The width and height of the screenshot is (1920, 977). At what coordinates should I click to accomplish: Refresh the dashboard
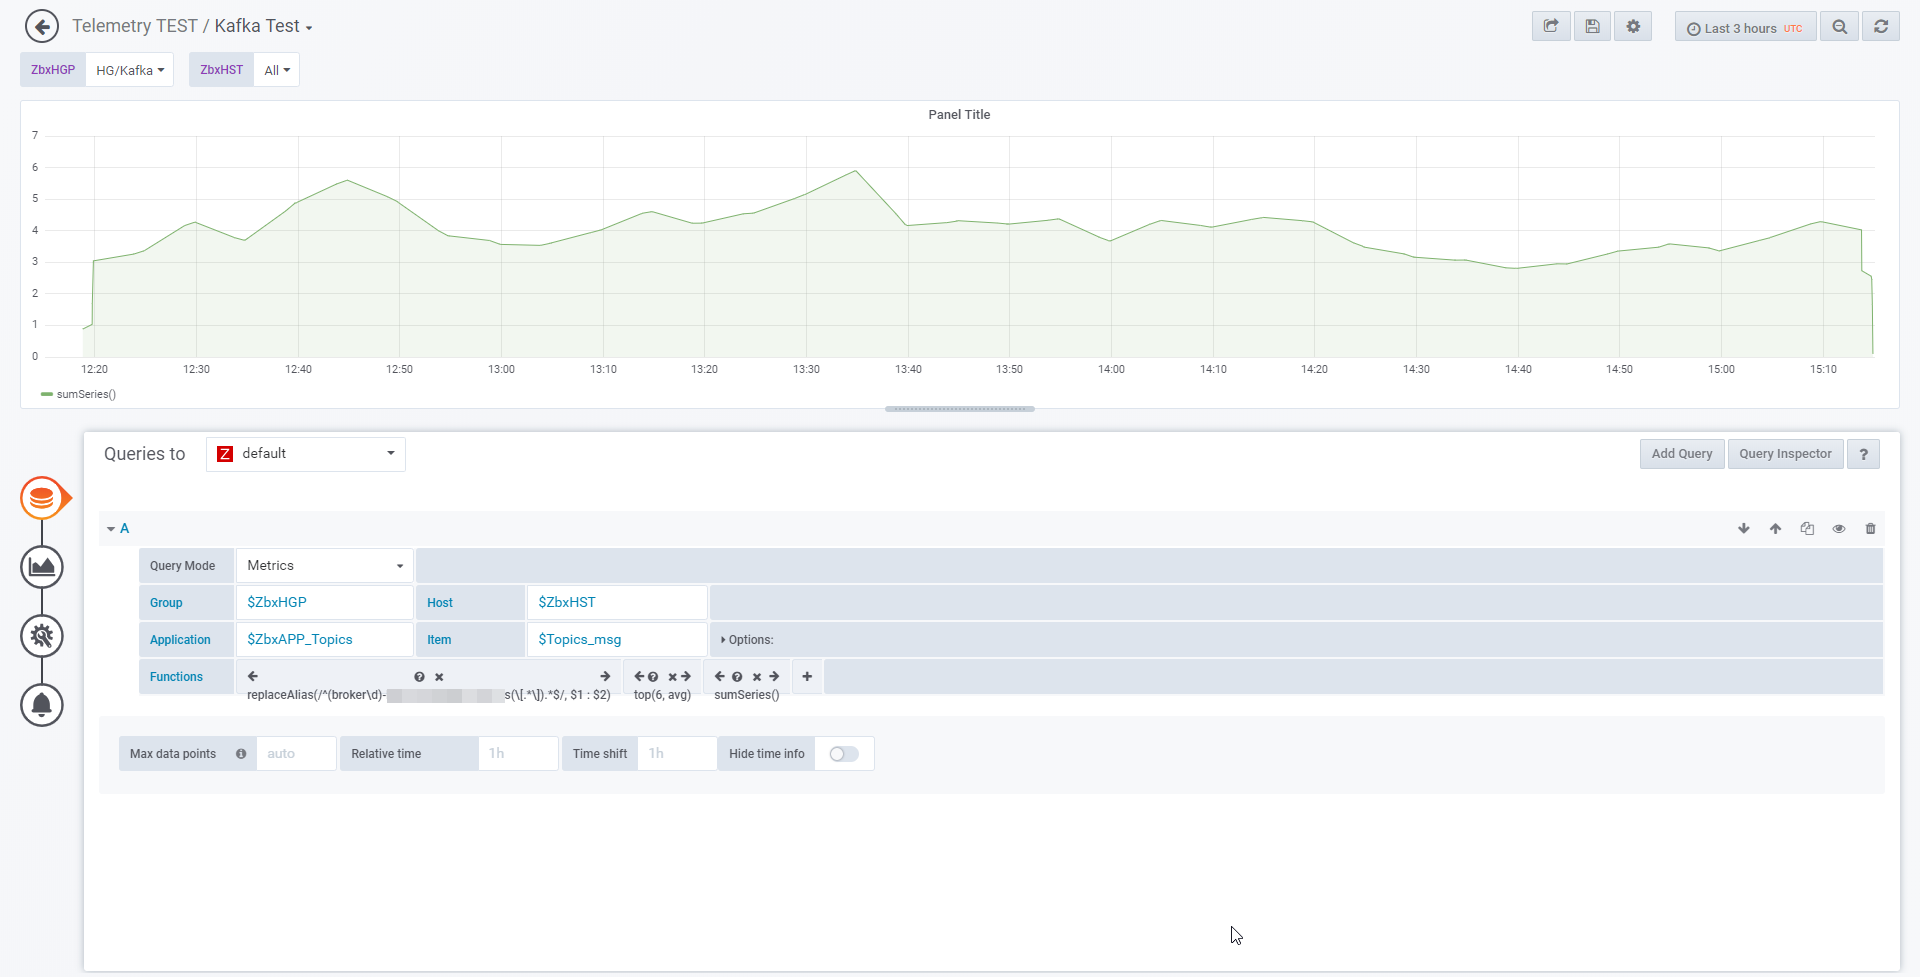point(1881,27)
